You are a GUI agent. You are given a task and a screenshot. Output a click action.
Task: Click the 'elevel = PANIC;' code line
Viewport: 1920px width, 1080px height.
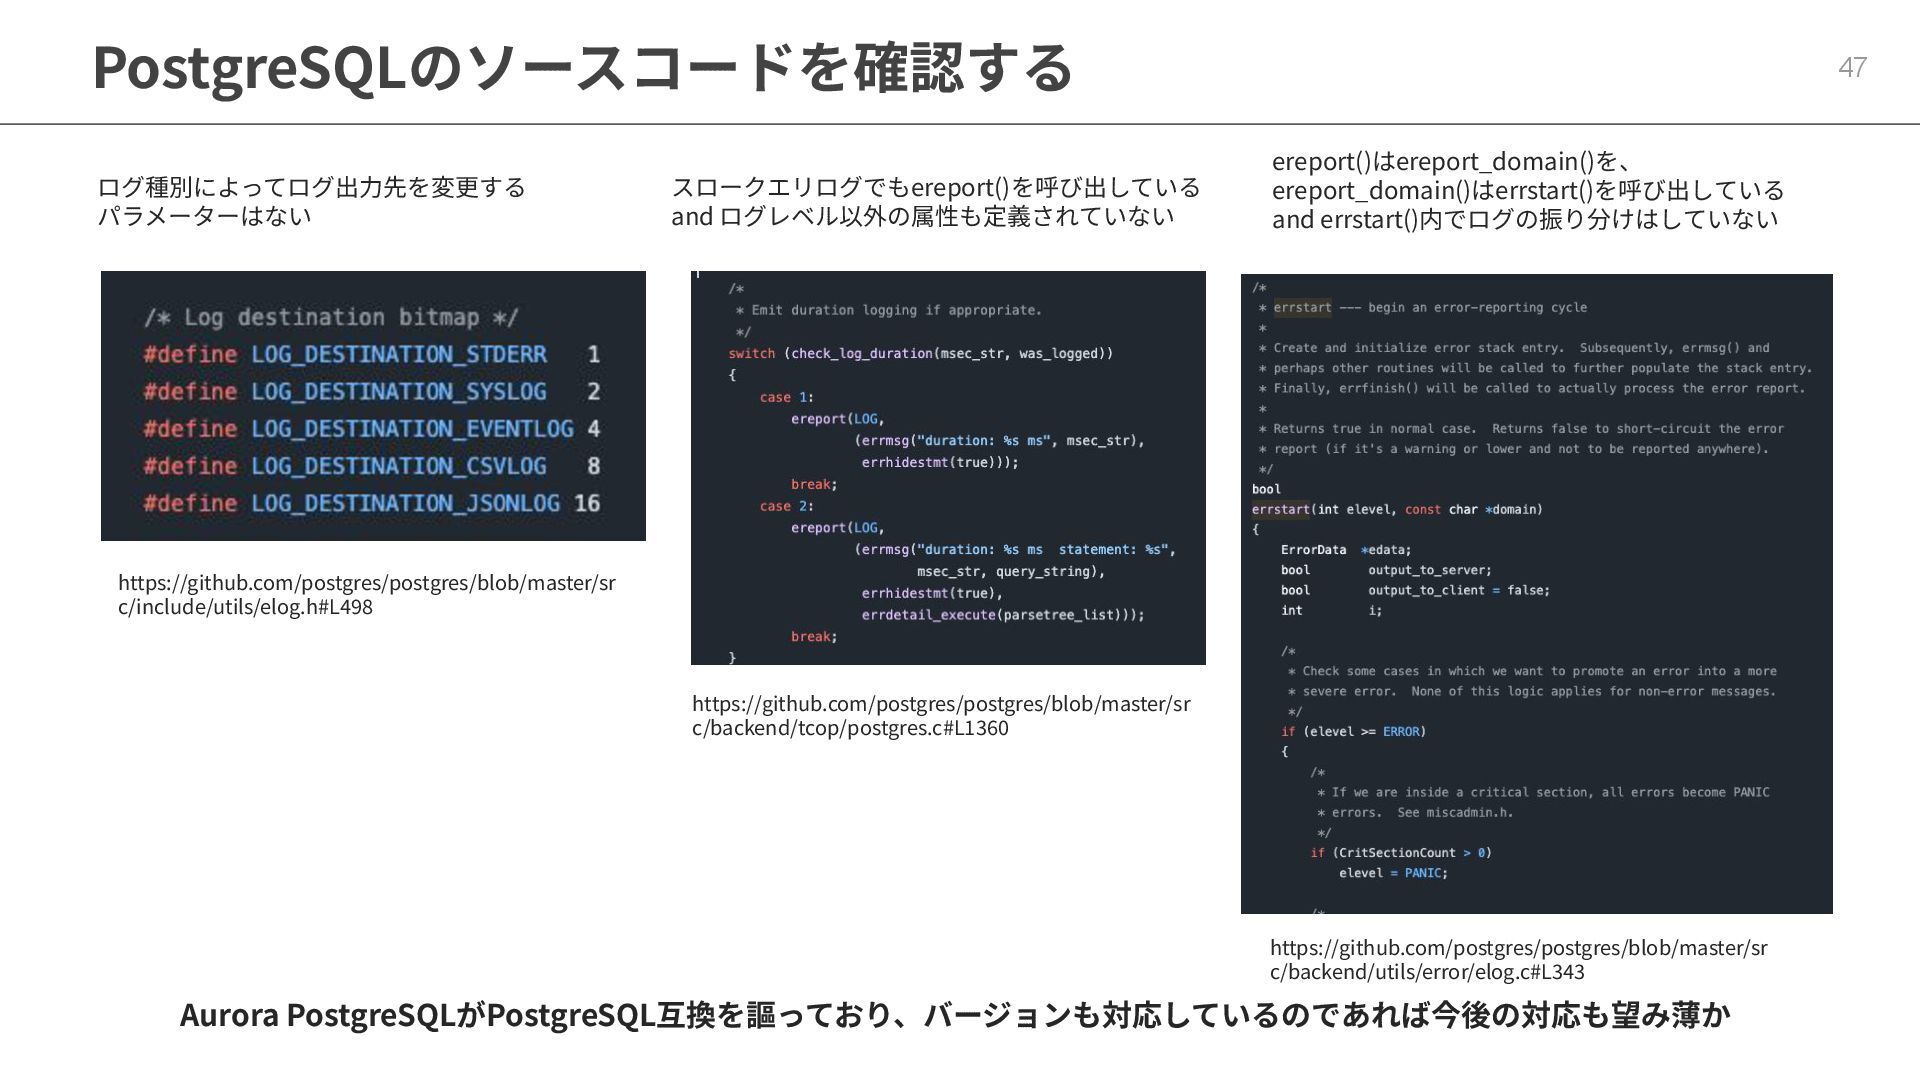(1393, 873)
